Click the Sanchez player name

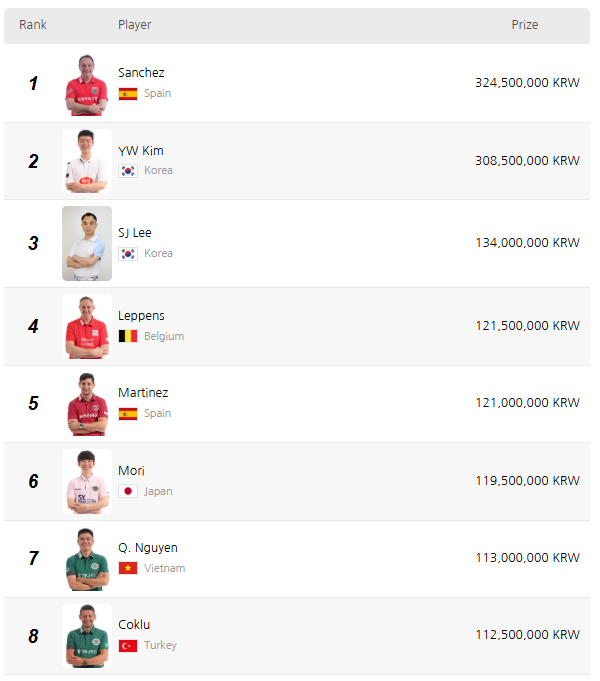coord(141,73)
